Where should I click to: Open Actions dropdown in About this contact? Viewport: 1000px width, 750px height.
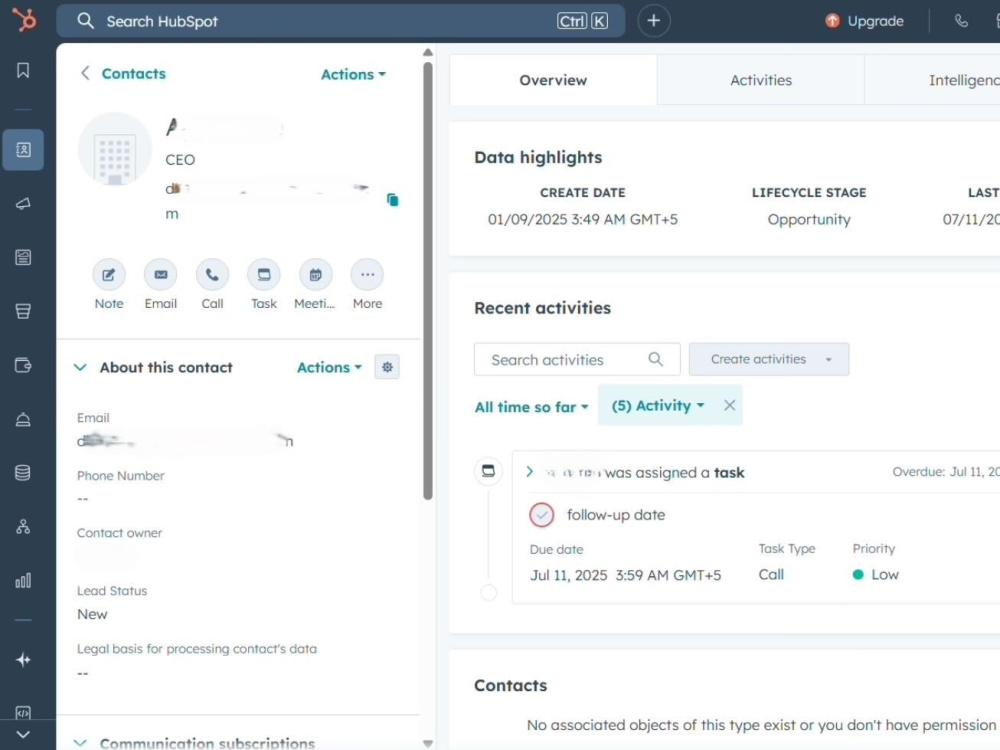329,367
